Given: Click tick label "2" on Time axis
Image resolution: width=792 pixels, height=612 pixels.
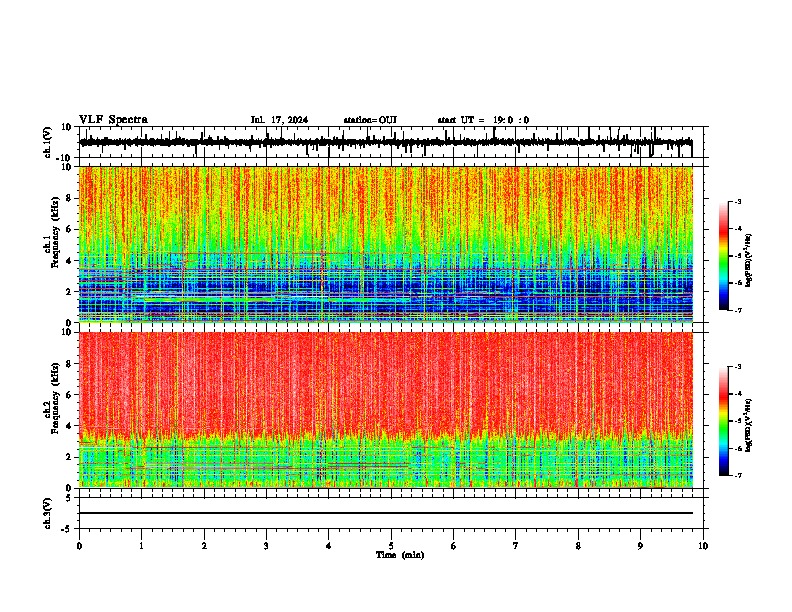Looking at the screenshot, I should tap(204, 546).
